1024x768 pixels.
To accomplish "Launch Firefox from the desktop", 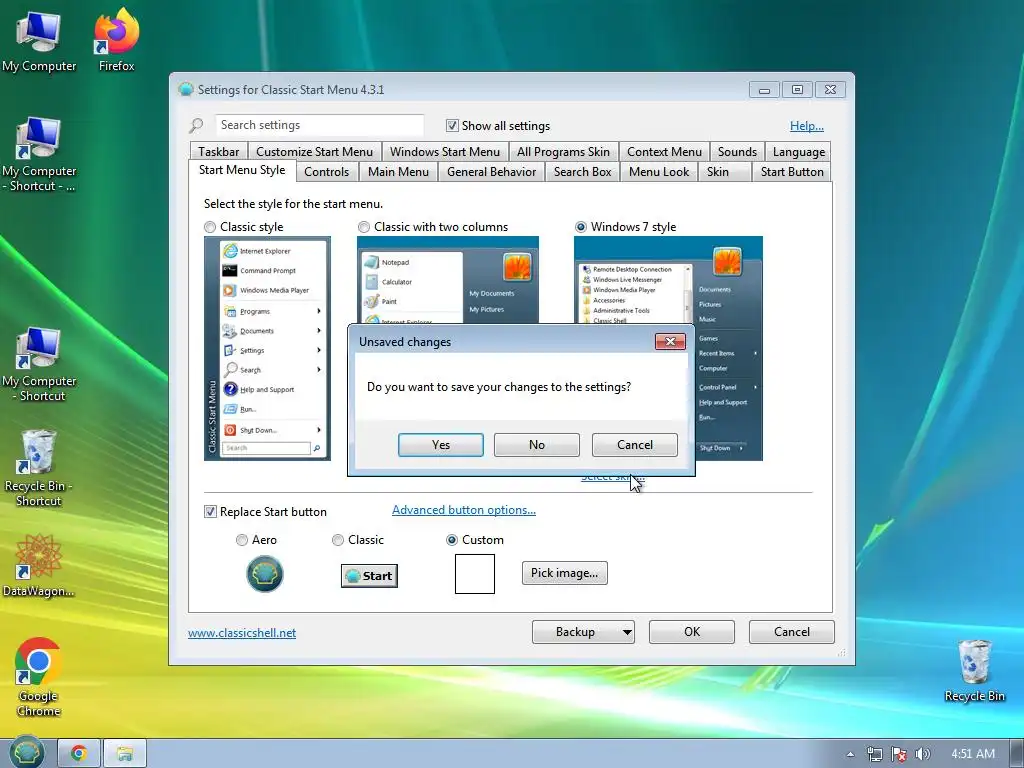I will pos(116,40).
